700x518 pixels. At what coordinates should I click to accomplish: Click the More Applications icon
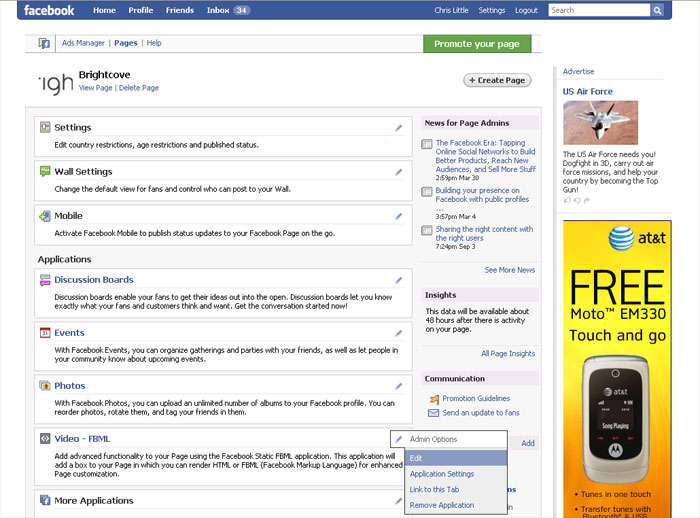(x=45, y=500)
